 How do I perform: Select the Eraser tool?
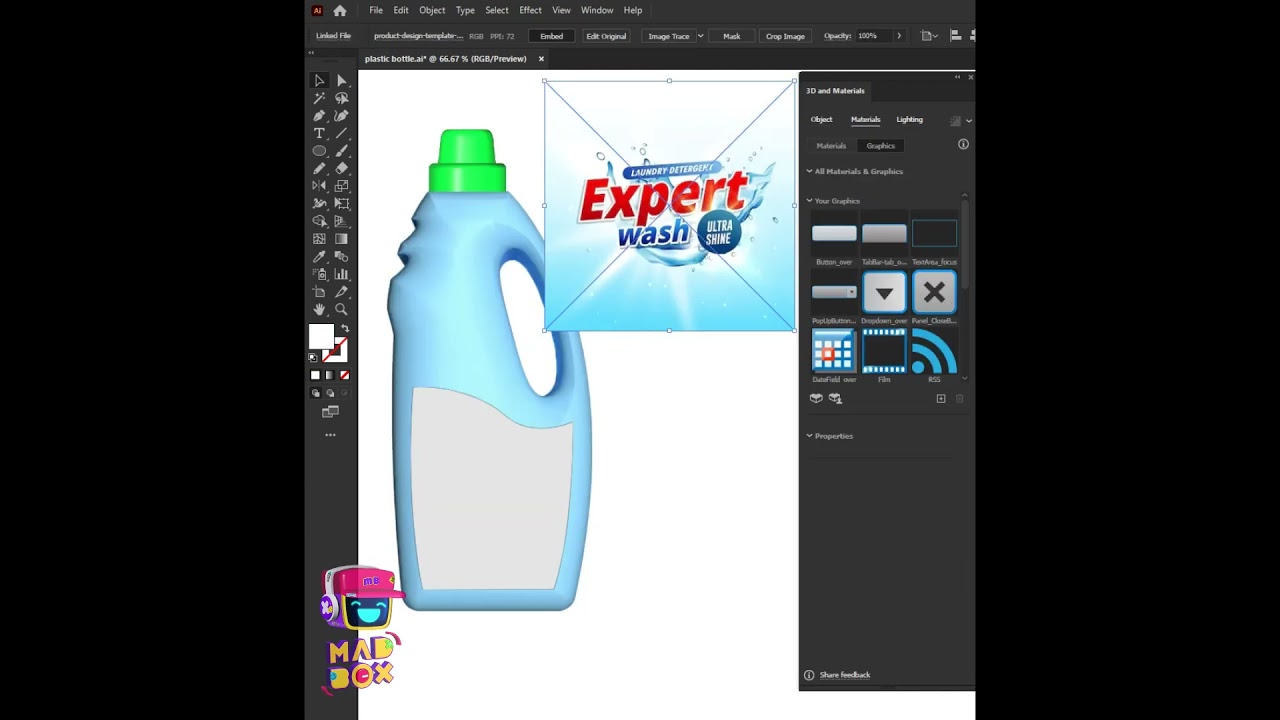tap(341, 168)
